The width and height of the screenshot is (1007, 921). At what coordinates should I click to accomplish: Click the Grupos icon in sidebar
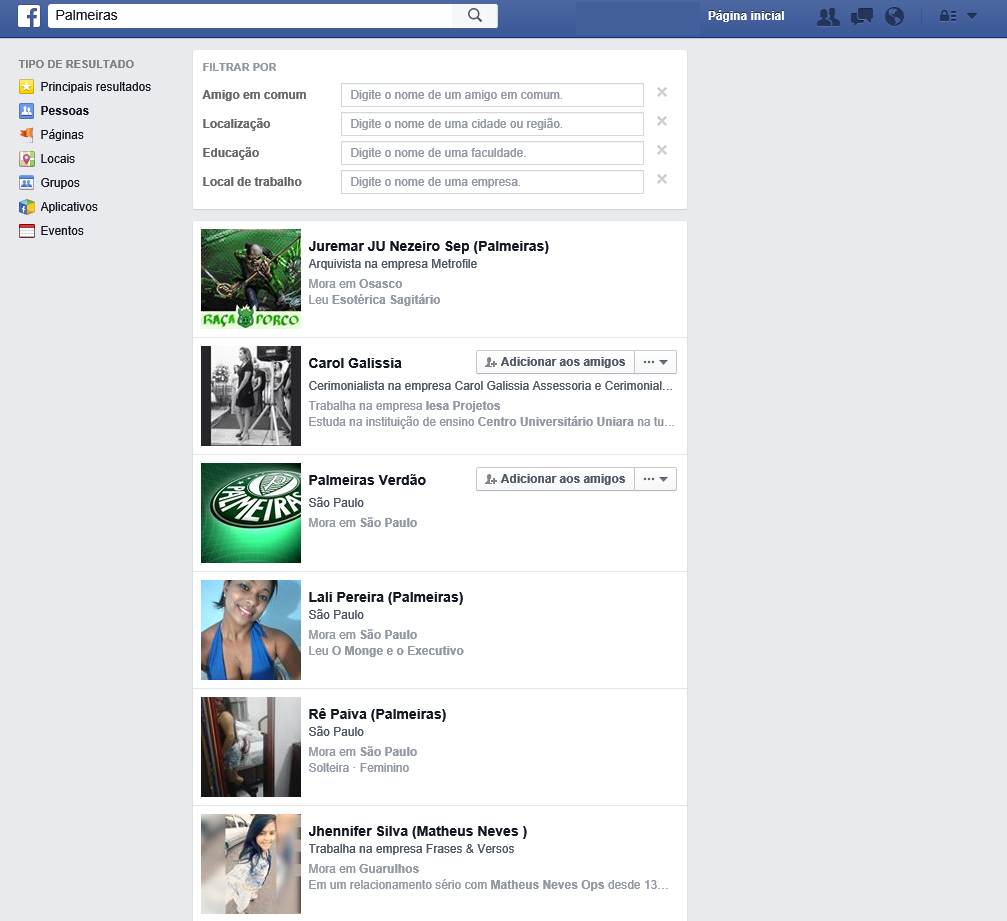[26, 182]
